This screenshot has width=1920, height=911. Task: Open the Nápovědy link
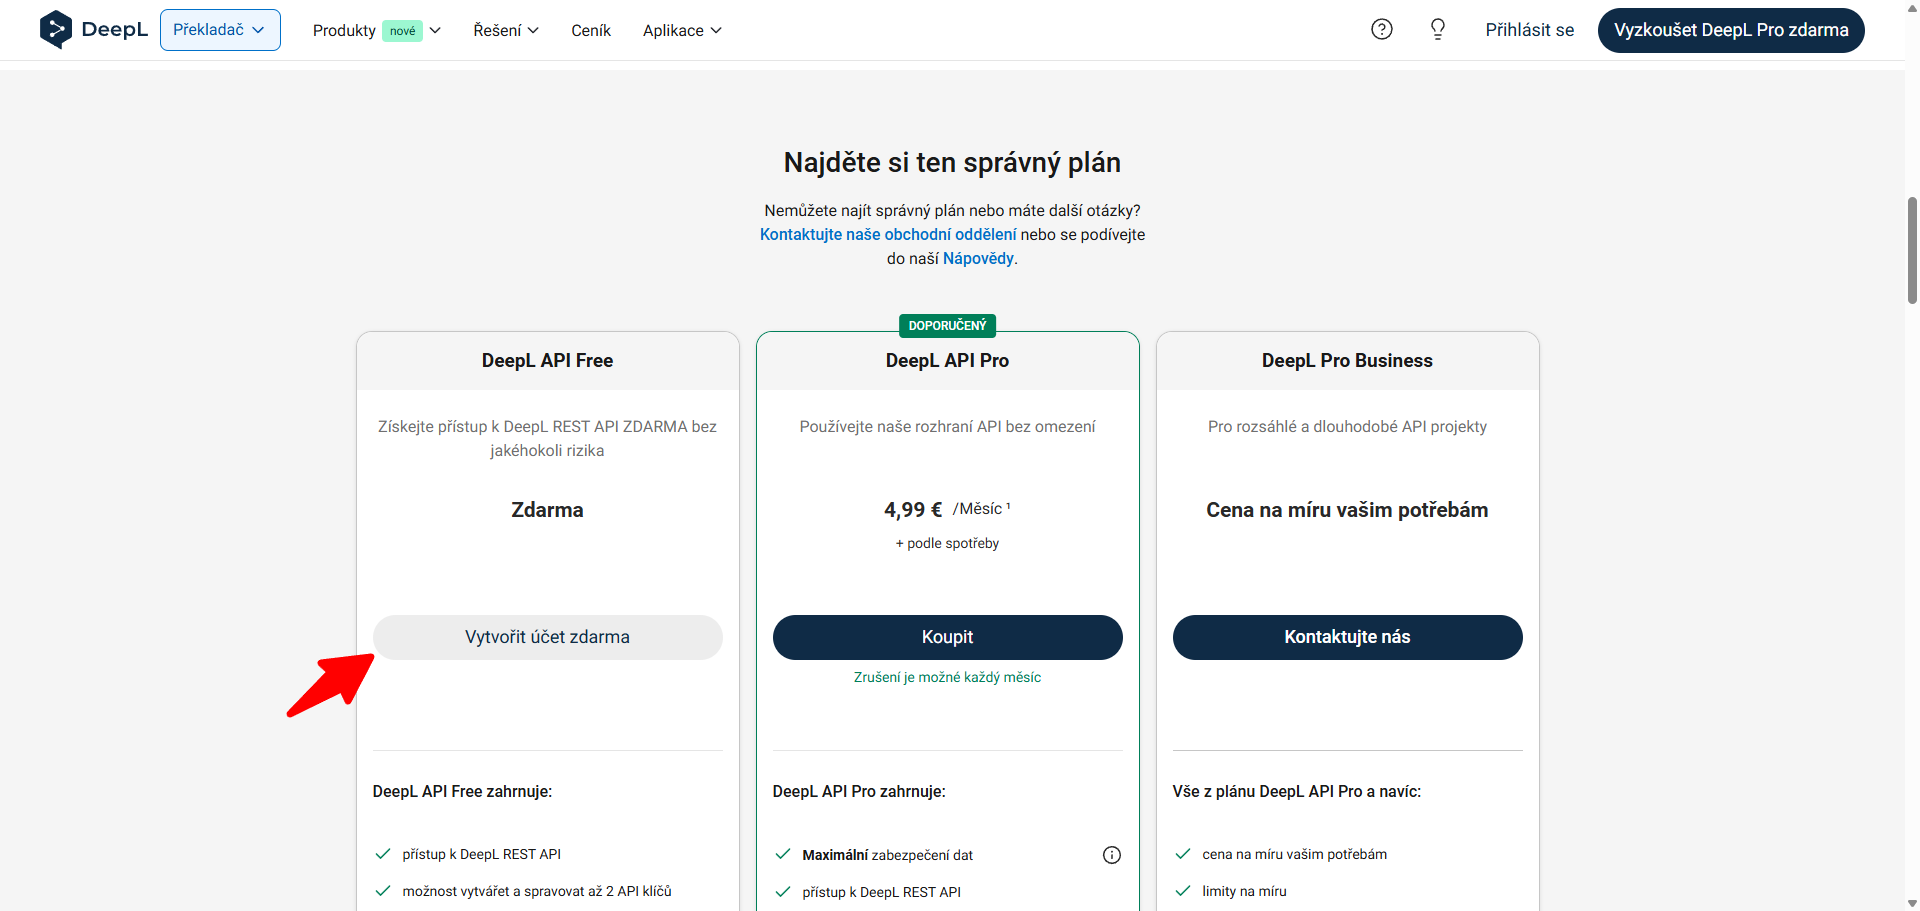(978, 259)
